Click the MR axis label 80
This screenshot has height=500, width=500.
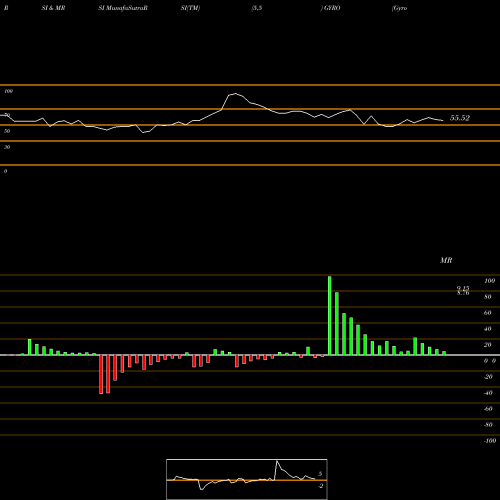point(488,297)
